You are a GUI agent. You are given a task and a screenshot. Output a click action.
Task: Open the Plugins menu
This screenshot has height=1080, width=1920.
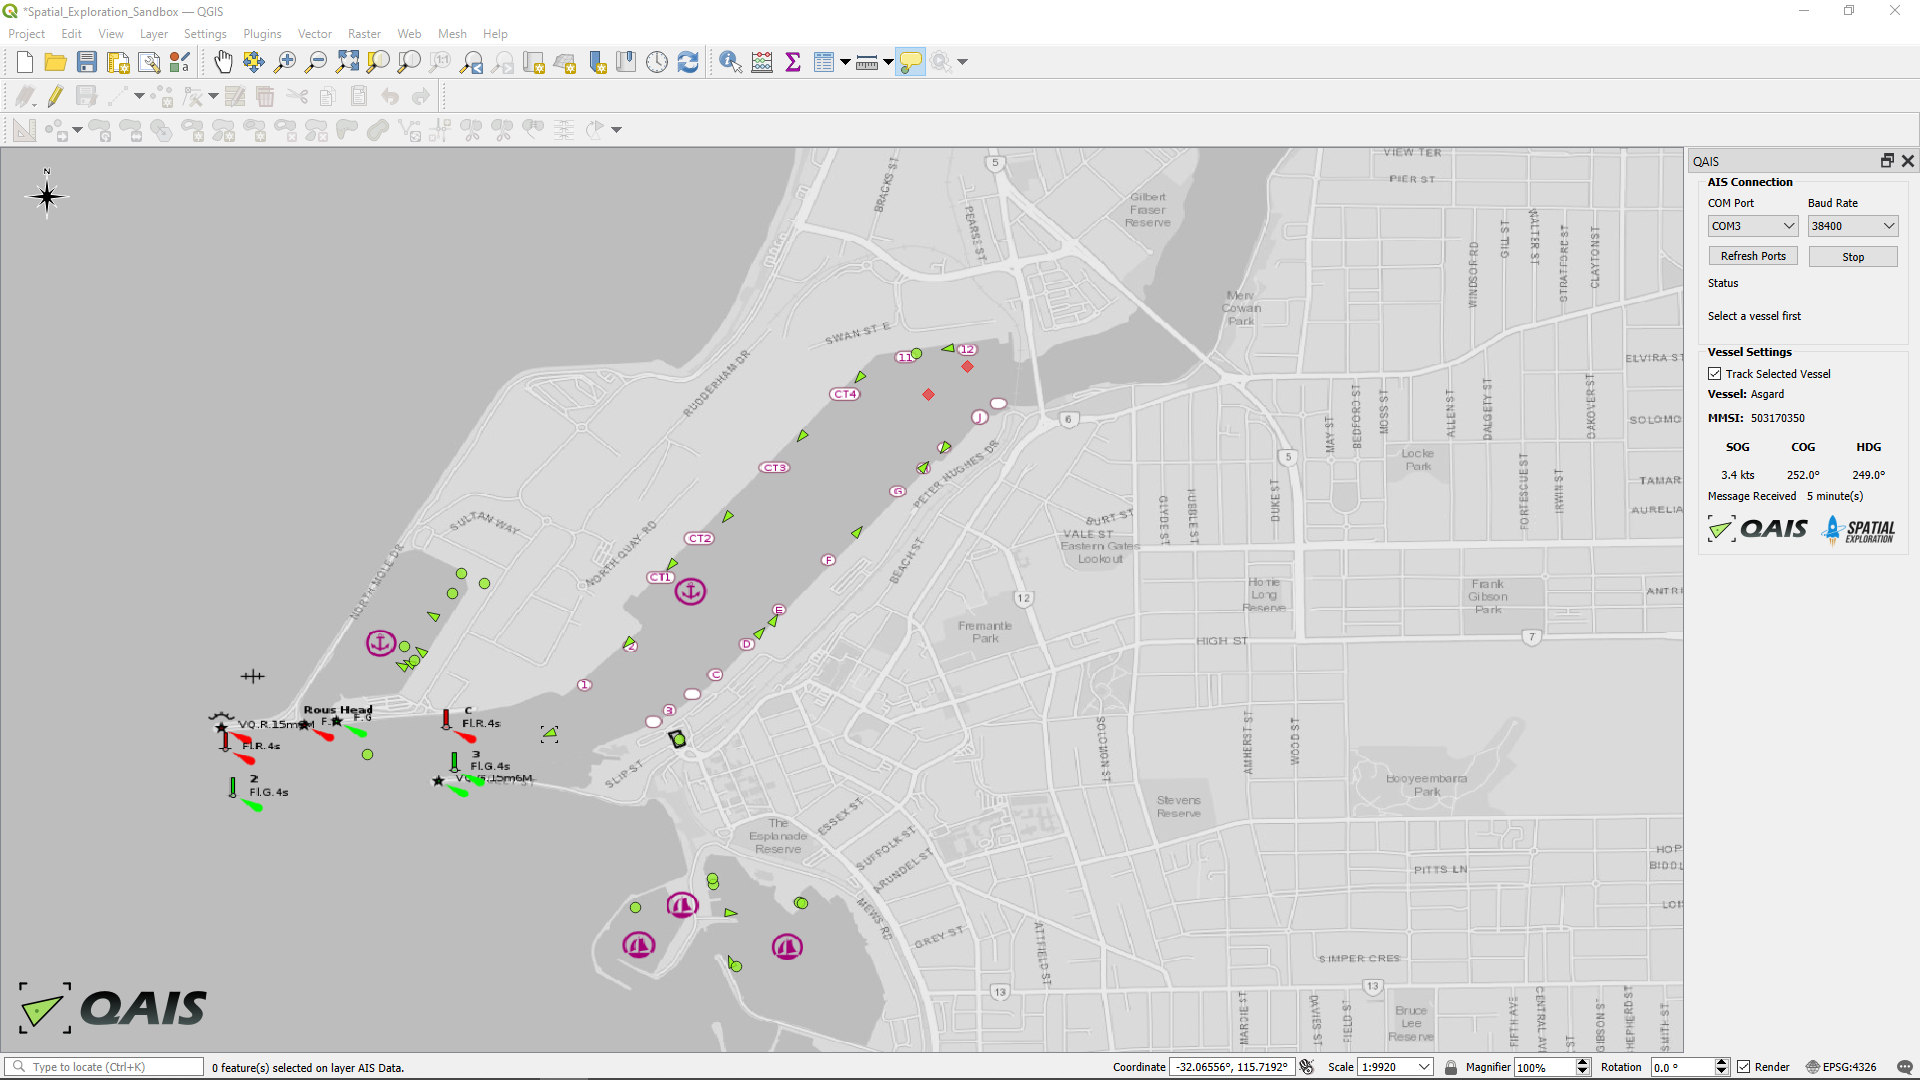262,34
